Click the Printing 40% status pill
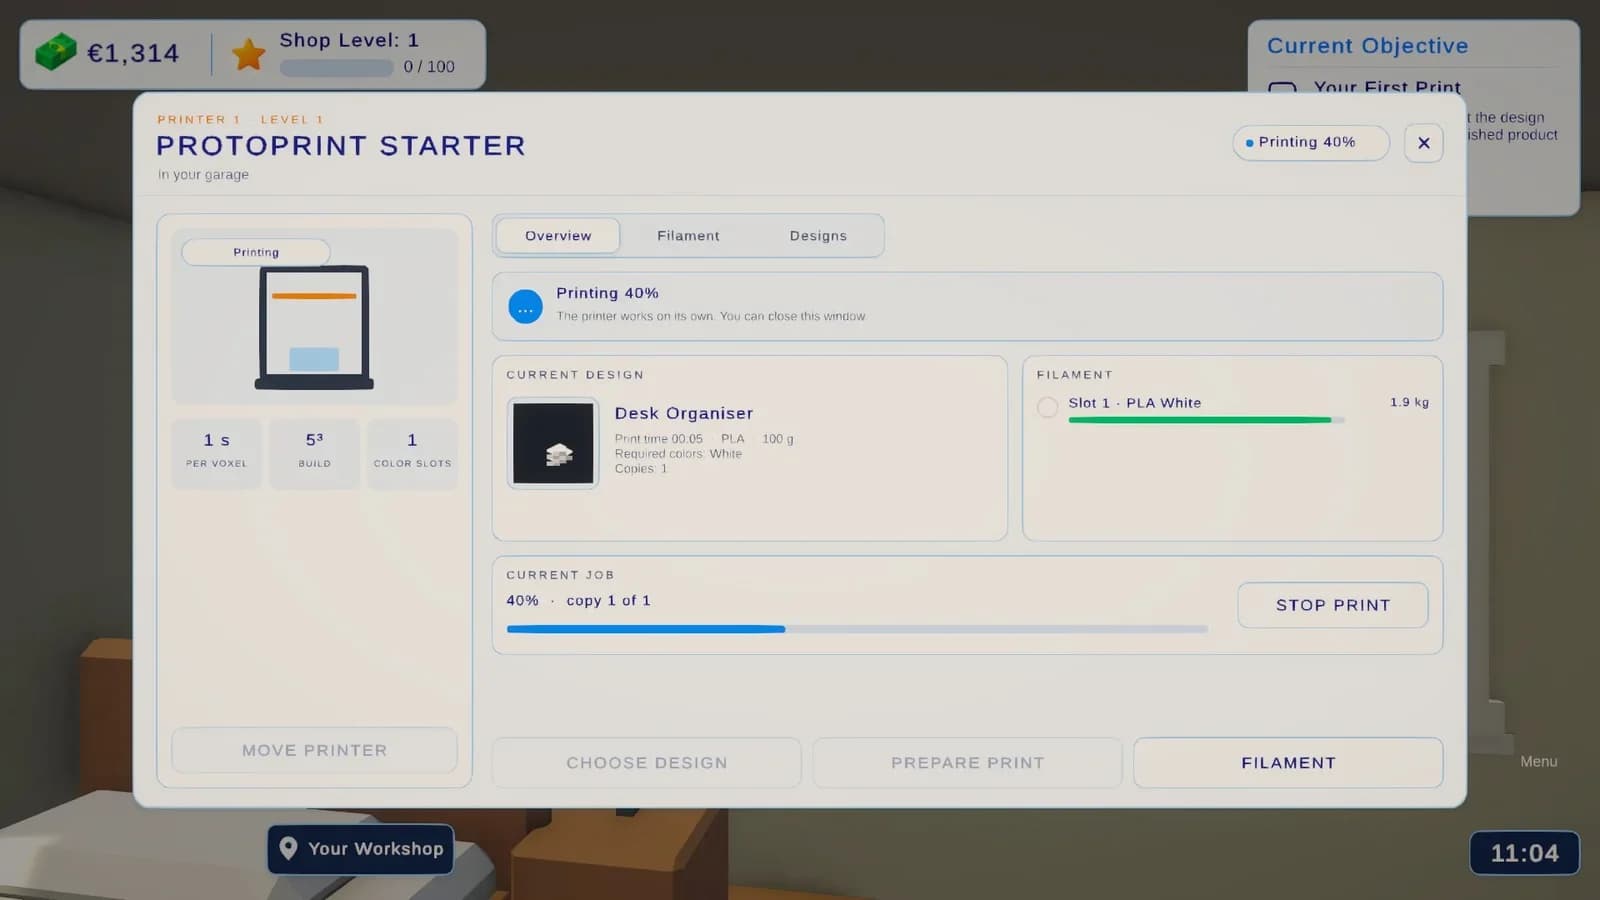 point(1311,143)
